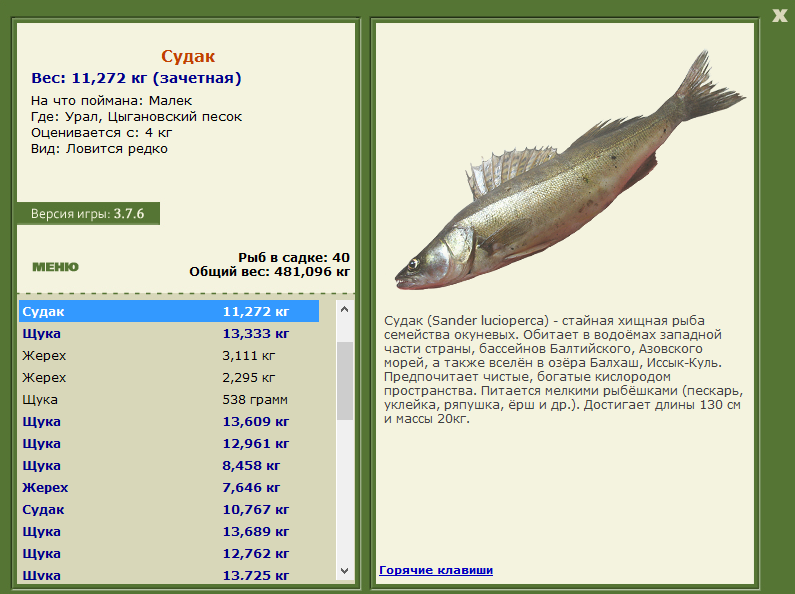
Task: Select the Щука 538 грамм row
Action: (x=169, y=399)
